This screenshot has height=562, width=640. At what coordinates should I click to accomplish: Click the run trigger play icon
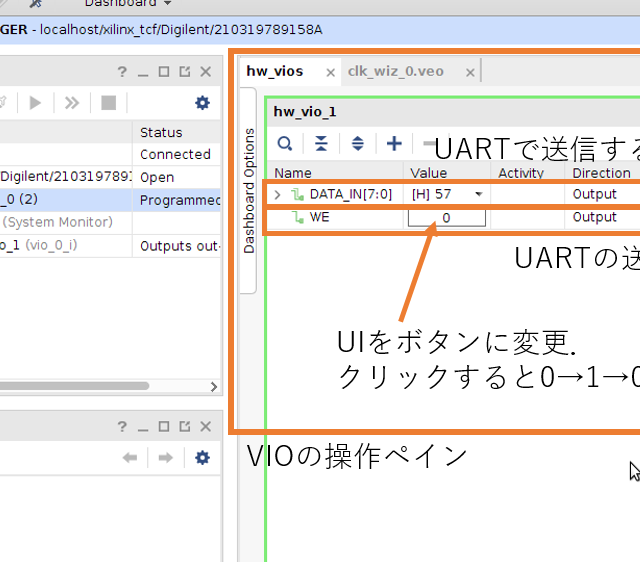[x=36, y=102]
